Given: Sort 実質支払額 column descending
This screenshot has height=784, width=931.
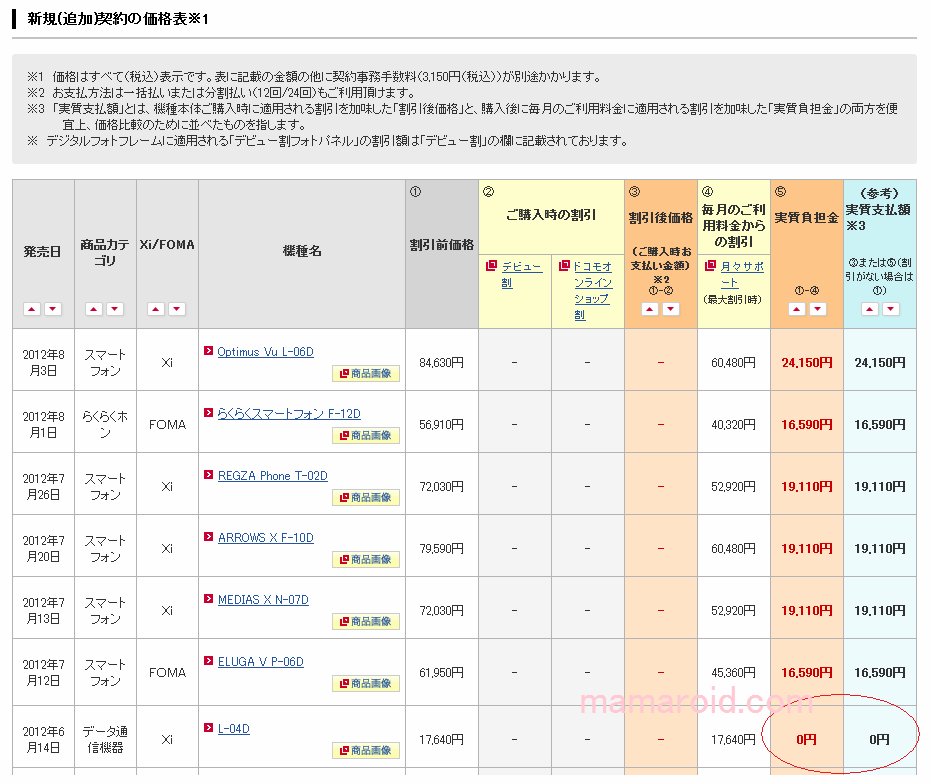Looking at the screenshot, I should (891, 310).
